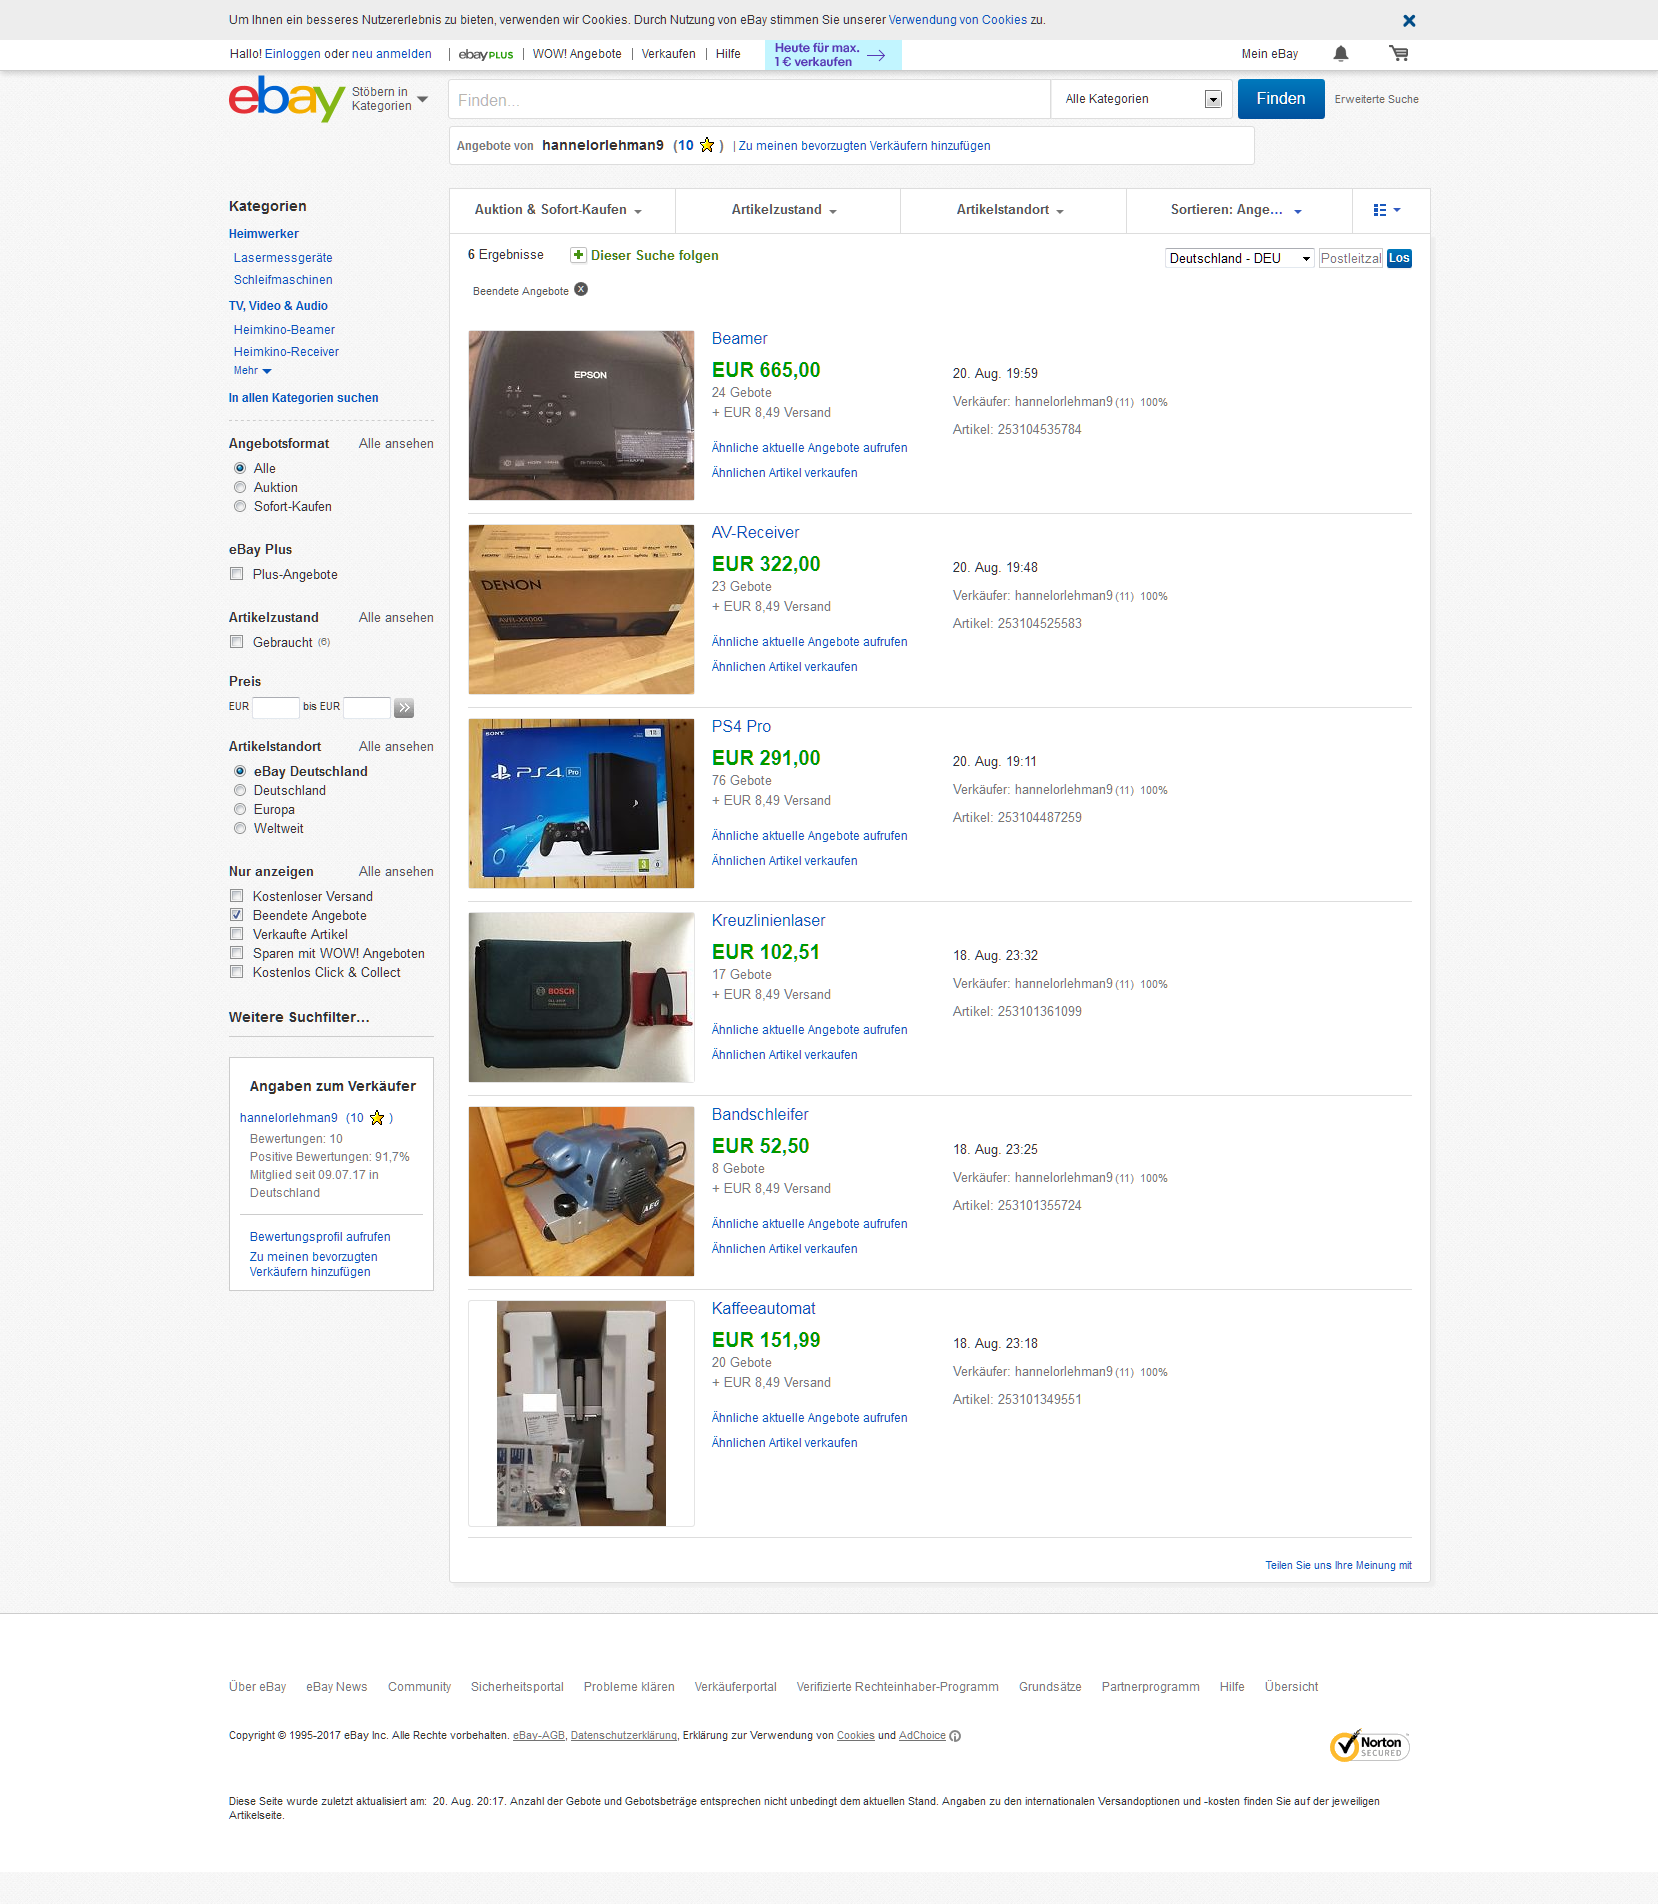Open Deutschland - DEU country dropdown
Viewport: 1658px width, 1904px height.
point(1240,258)
